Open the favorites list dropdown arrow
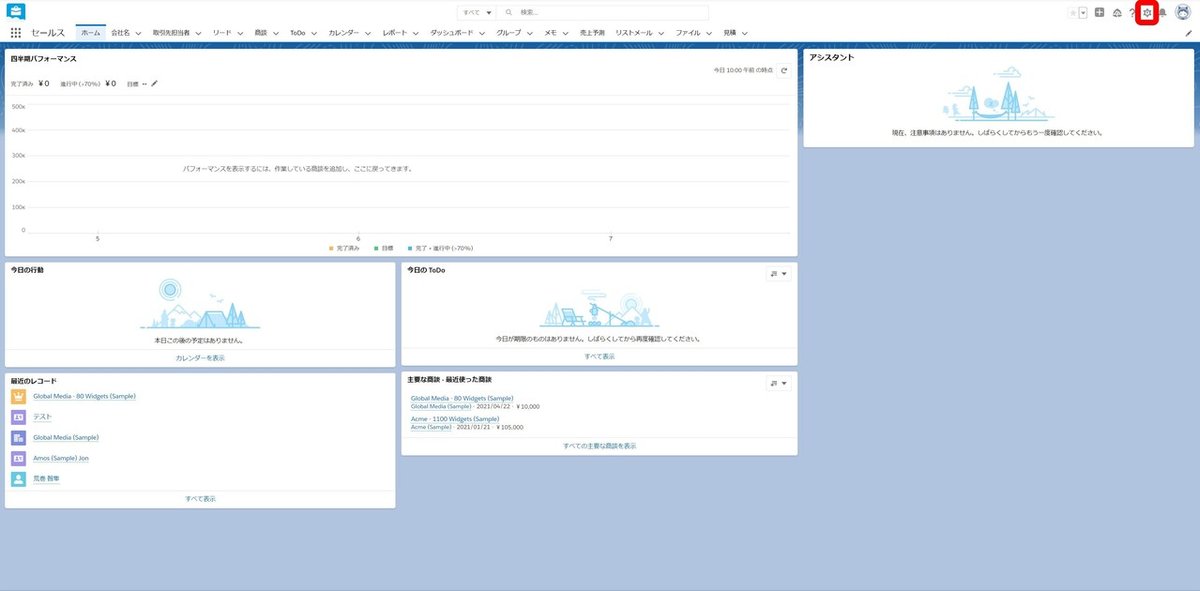Image resolution: width=1200 pixels, height=591 pixels. 1083,13
